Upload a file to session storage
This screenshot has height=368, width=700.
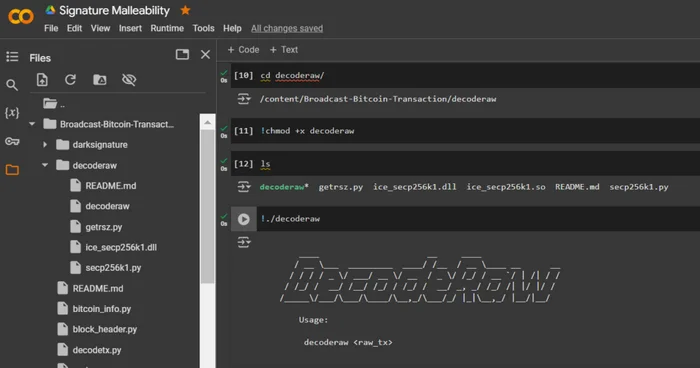click(x=42, y=79)
